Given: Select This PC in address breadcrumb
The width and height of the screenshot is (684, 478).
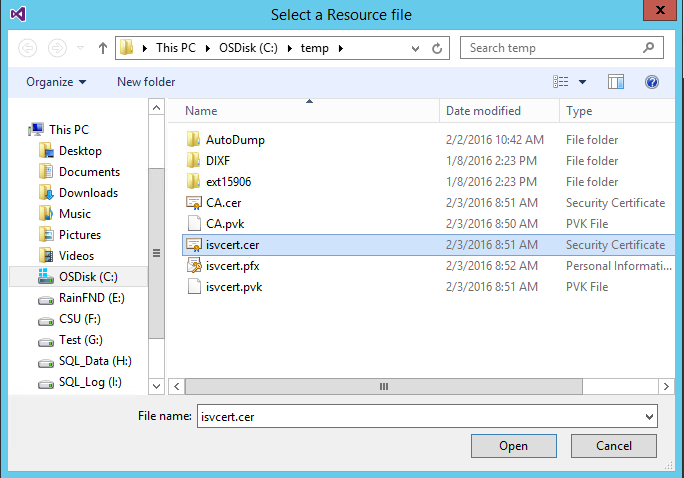Looking at the screenshot, I should [x=176, y=48].
